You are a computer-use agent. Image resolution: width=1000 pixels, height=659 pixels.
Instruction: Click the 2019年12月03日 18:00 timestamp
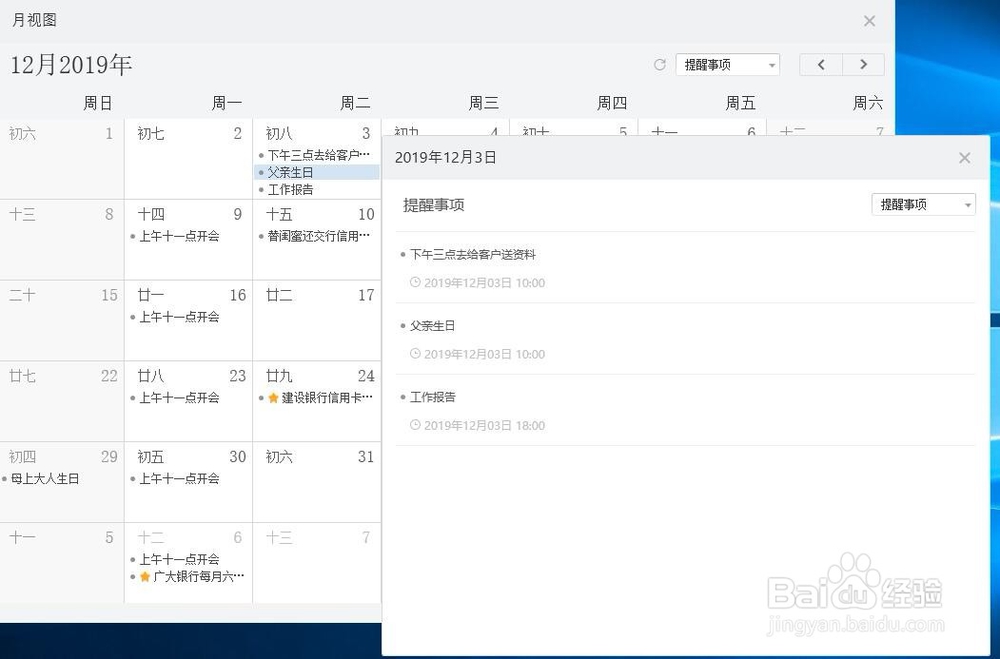(x=484, y=426)
